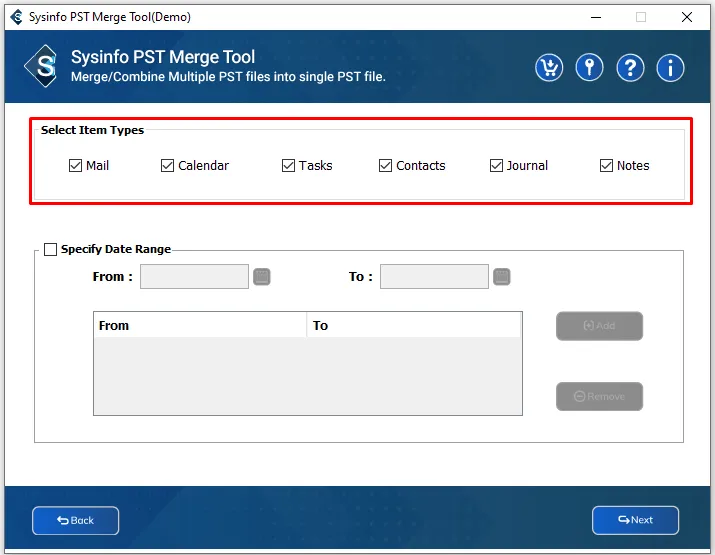Image resolution: width=715 pixels, height=555 pixels.
Task: Click the info about icon
Action: (670, 67)
